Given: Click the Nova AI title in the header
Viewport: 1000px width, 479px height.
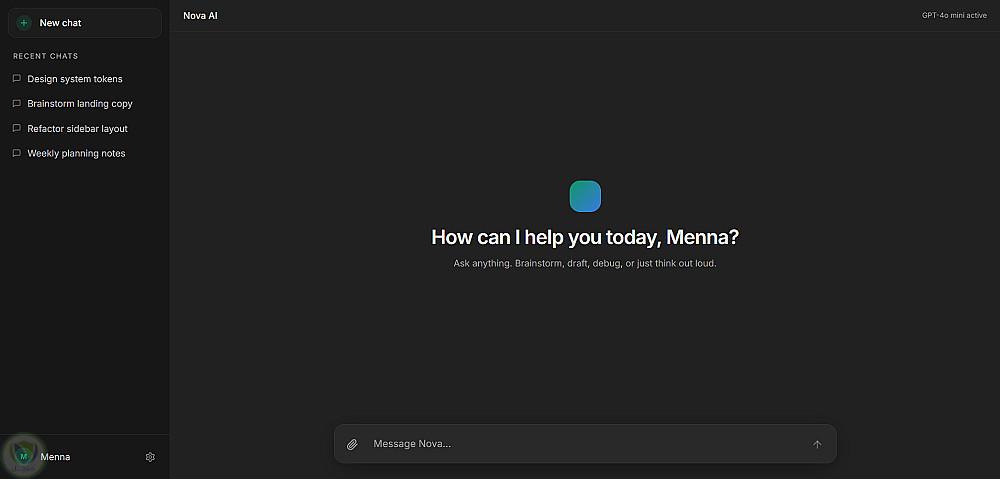Looking at the screenshot, I should point(200,16).
